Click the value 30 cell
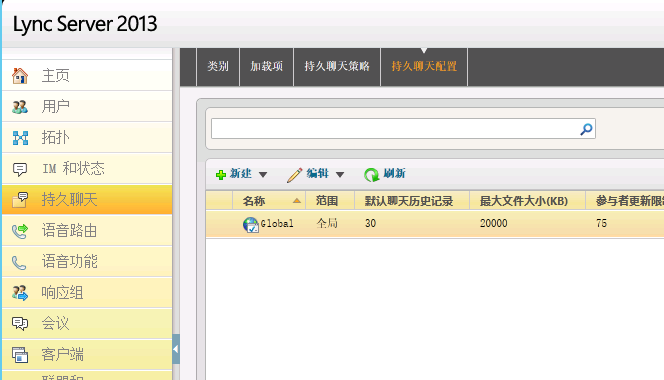 tap(371, 223)
